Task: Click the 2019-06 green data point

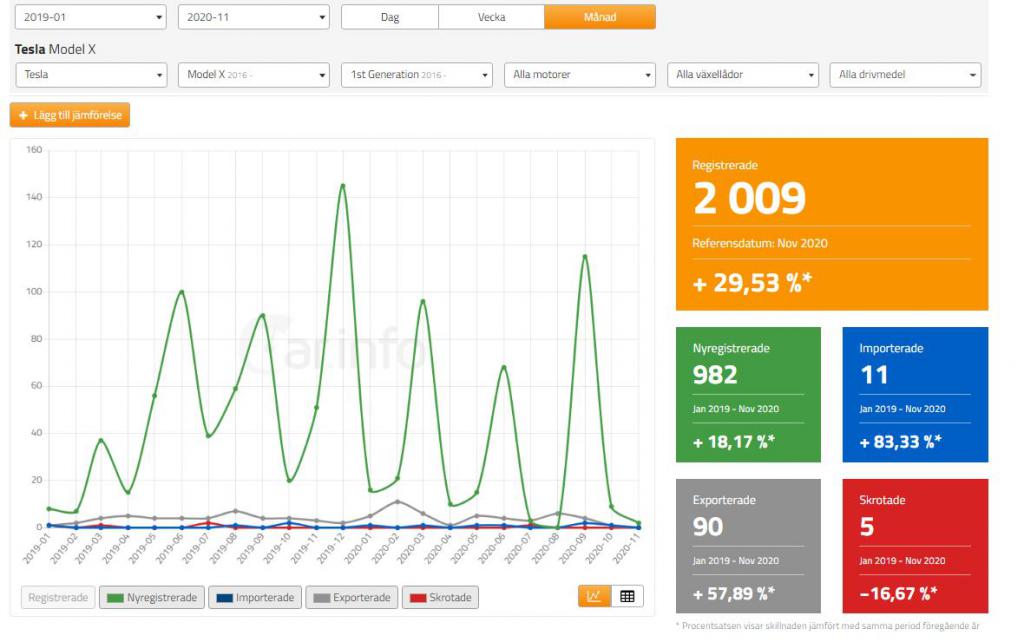Action: pyautogui.click(x=182, y=292)
